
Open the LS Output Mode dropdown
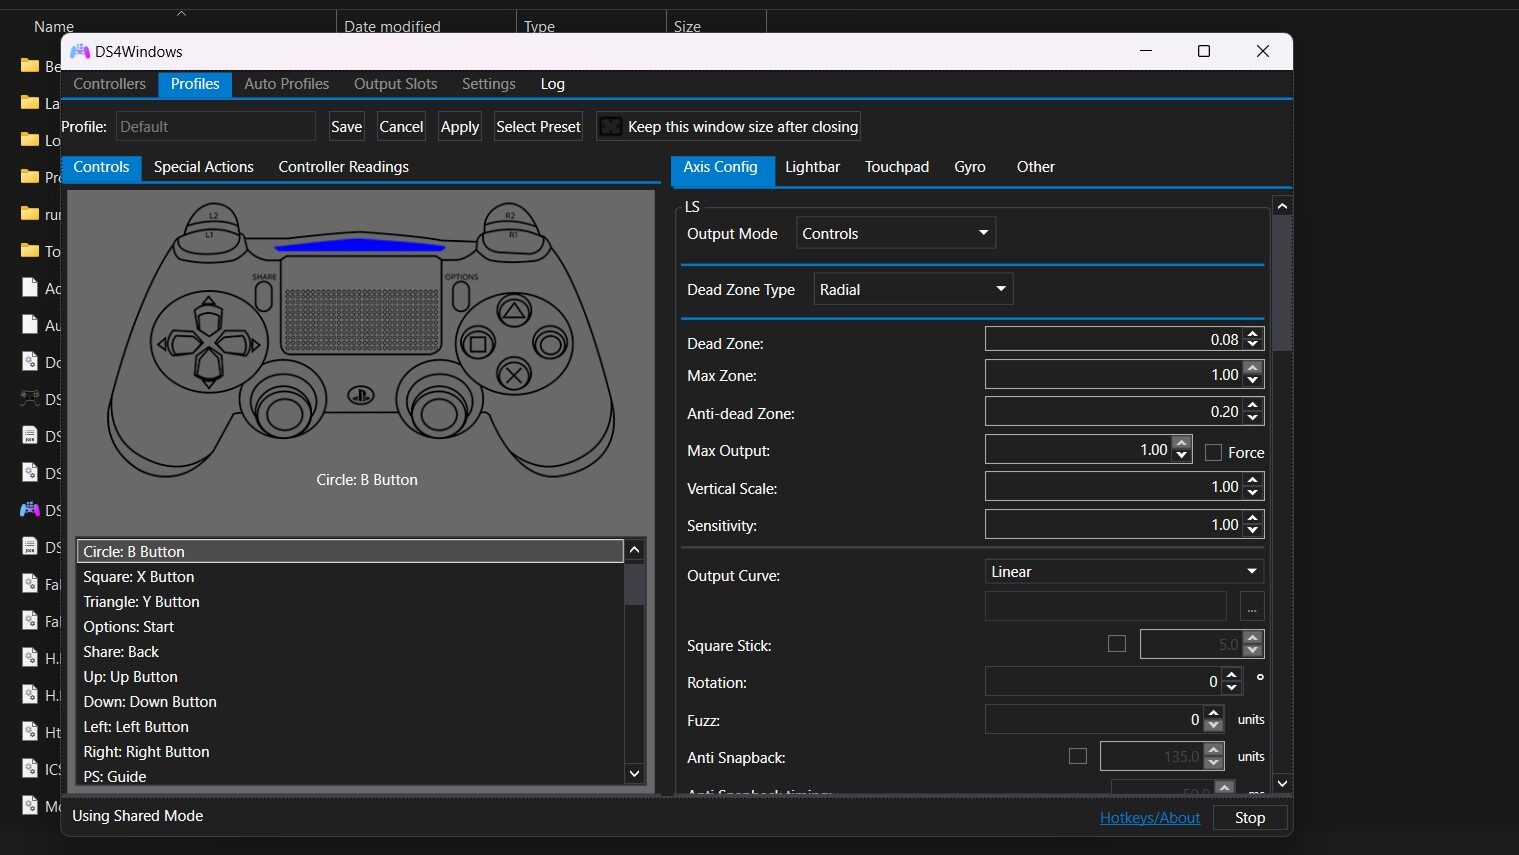point(896,233)
